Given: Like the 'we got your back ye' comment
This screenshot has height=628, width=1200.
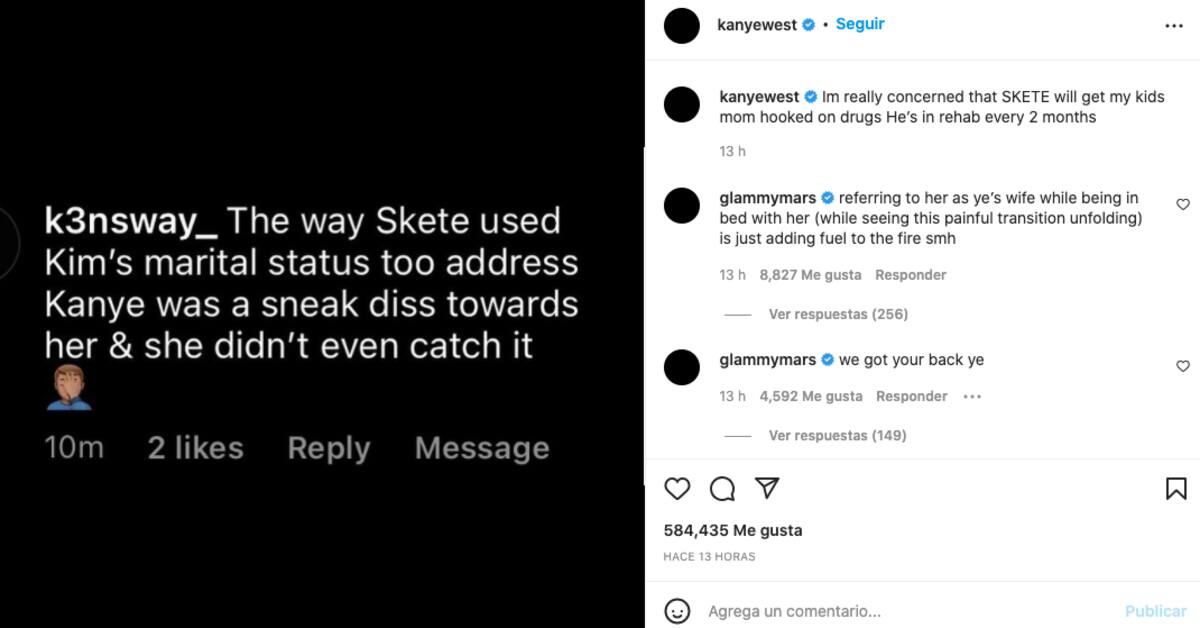Looking at the screenshot, I should [x=1183, y=366].
